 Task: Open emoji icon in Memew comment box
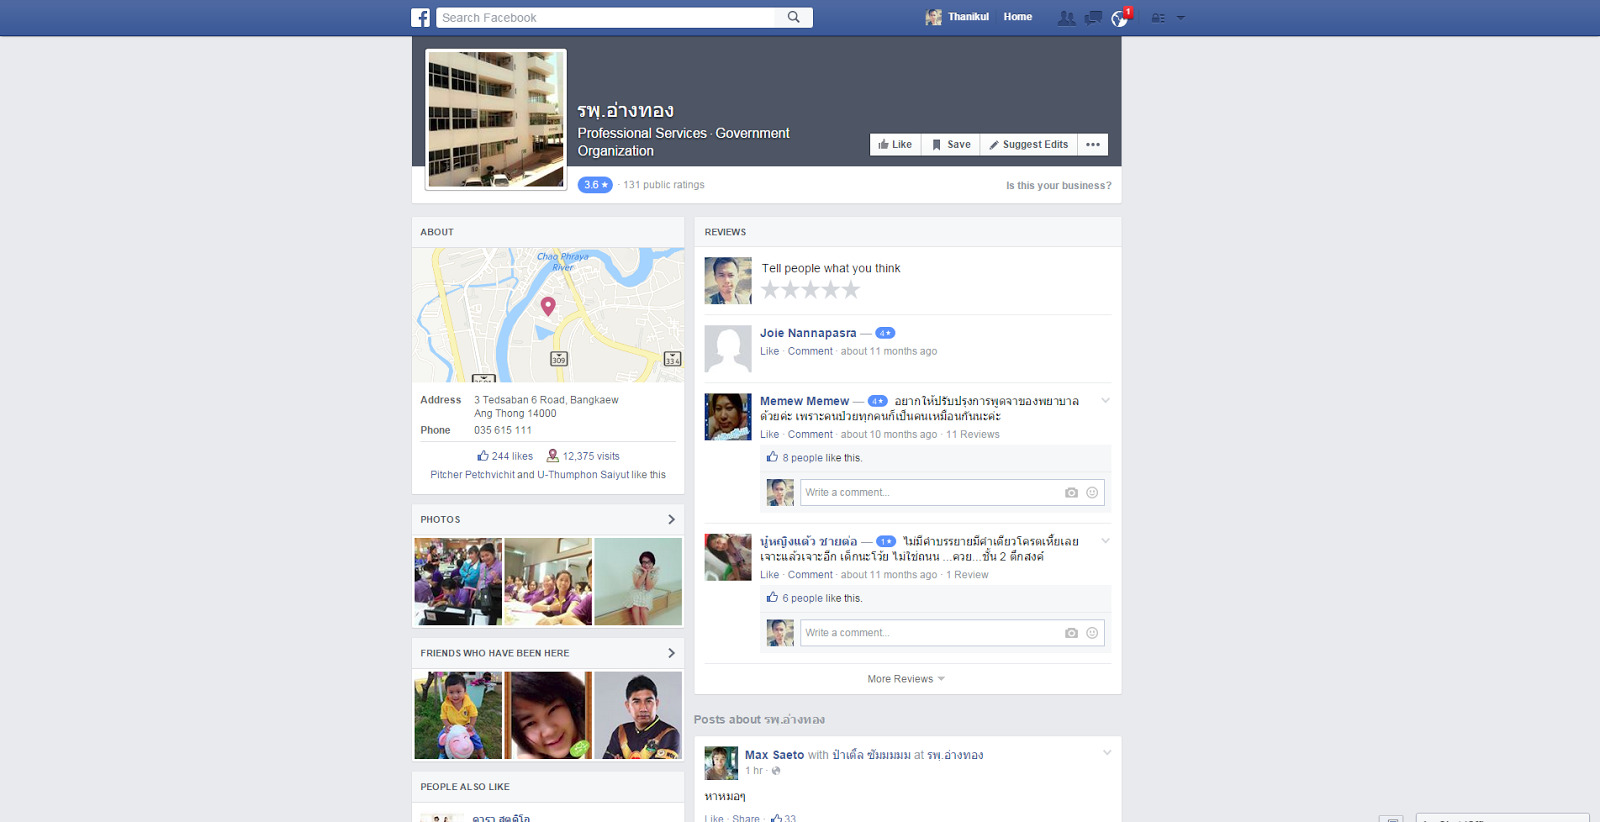pyautogui.click(x=1092, y=493)
